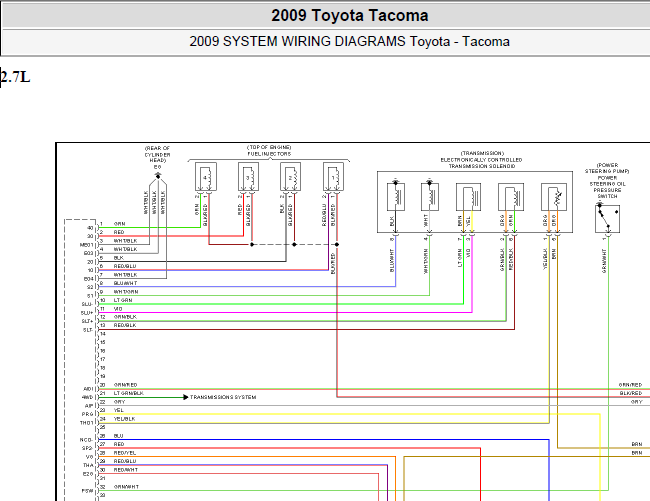Click the "SLU+" terminal label
Viewport: 650px width, 501px height.
coord(87,313)
